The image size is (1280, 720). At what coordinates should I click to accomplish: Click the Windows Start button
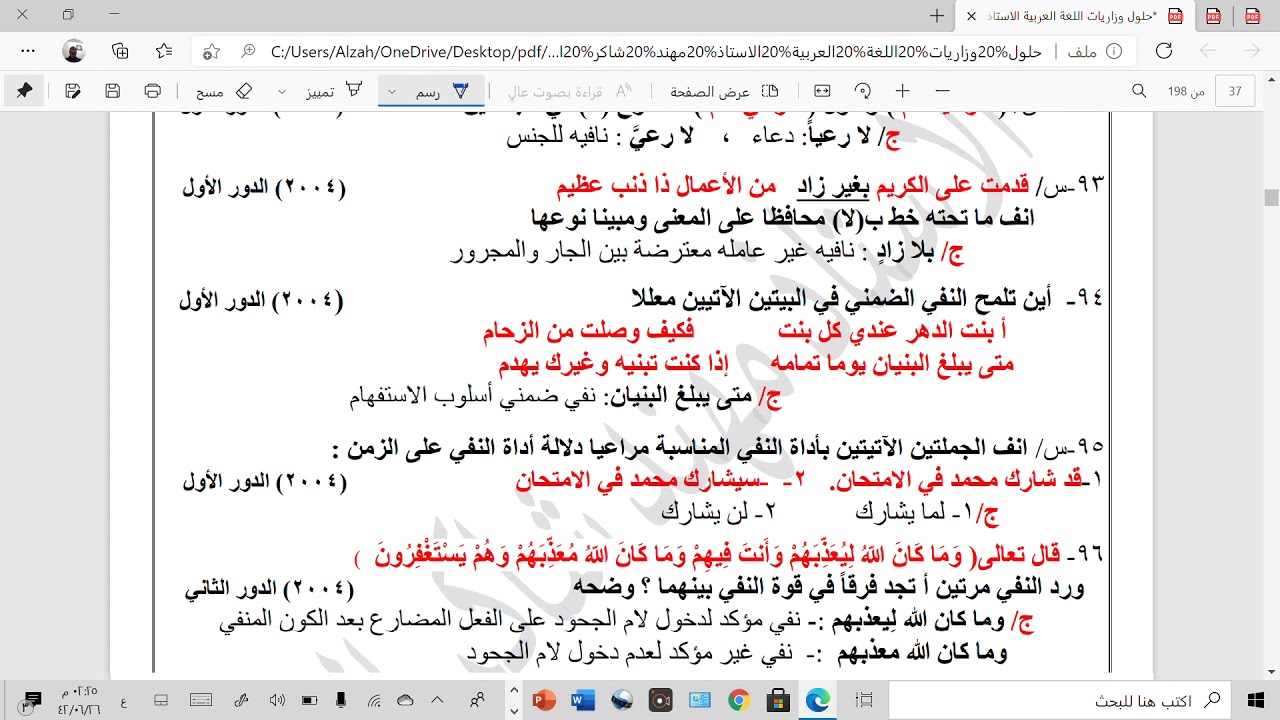pos(1255,700)
